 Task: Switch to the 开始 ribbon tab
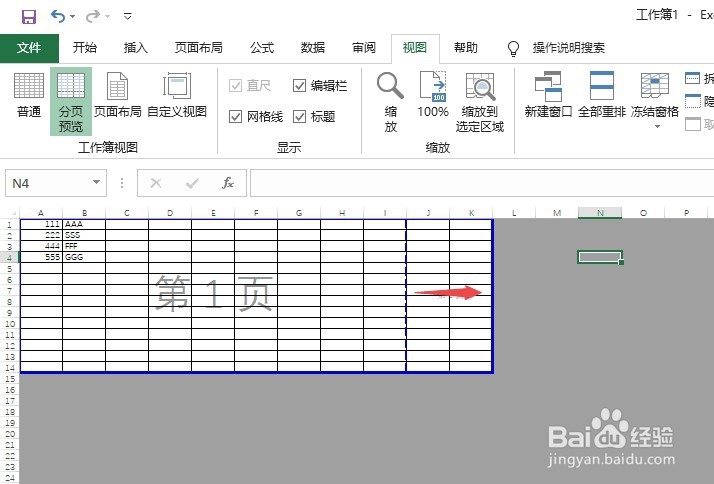point(85,47)
